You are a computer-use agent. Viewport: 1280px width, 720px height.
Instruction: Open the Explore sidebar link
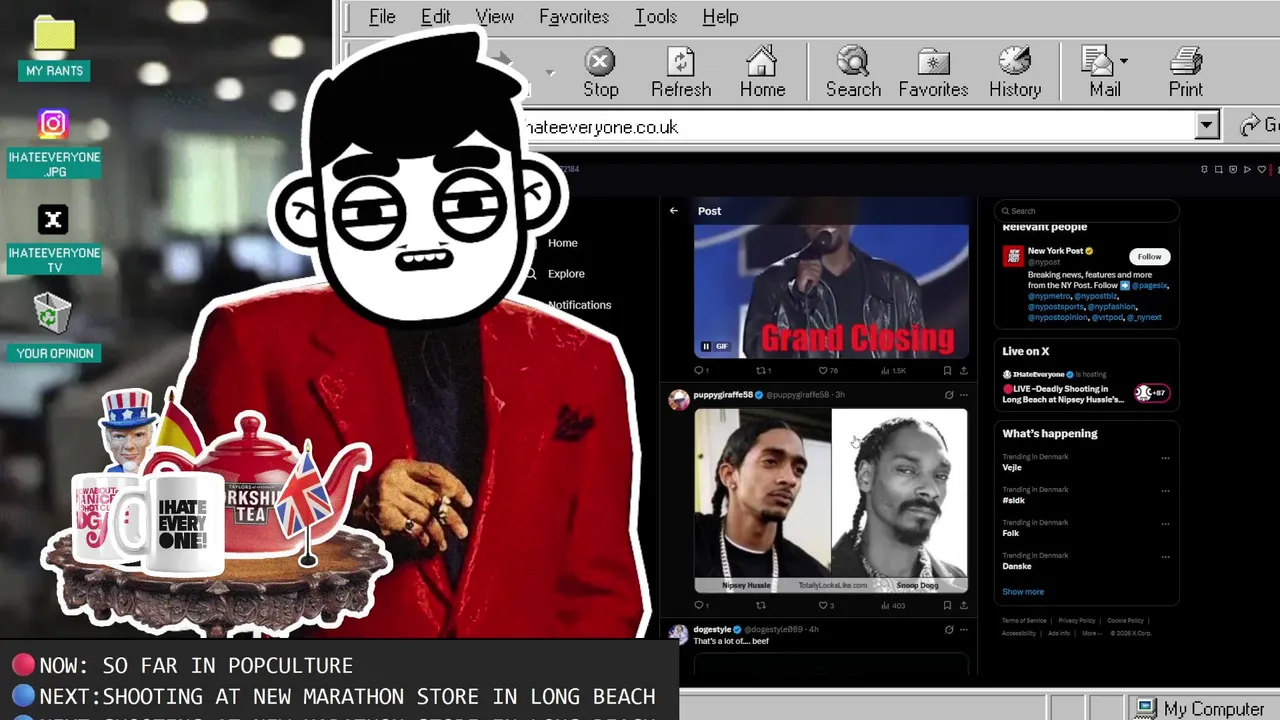[566, 274]
